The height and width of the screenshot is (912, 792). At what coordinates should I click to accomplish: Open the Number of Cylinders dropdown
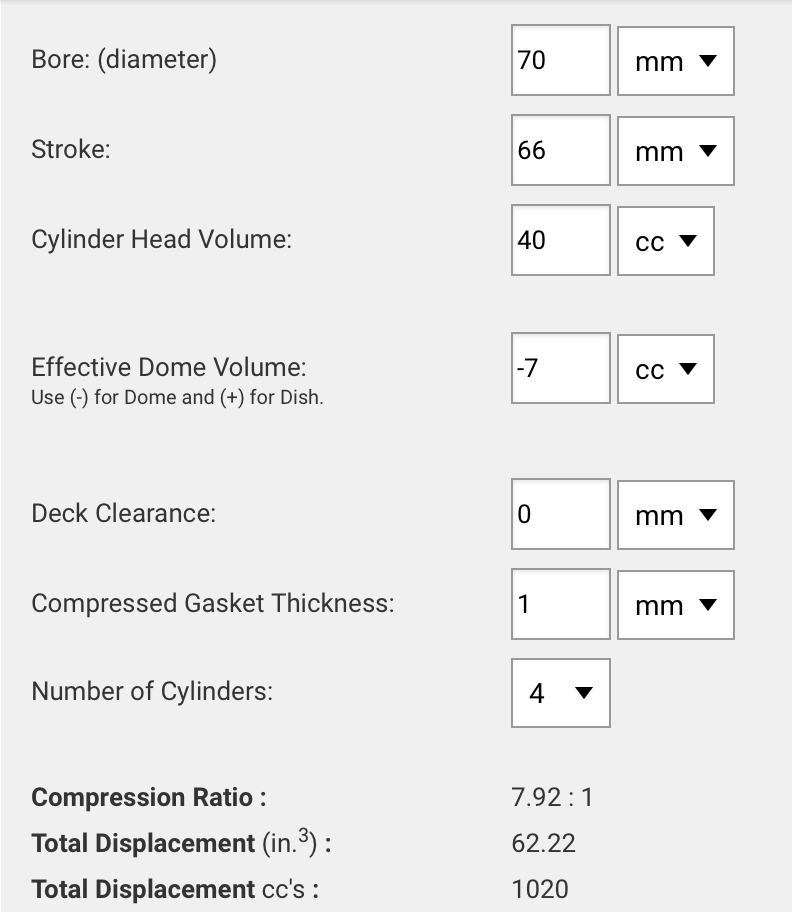point(561,692)
